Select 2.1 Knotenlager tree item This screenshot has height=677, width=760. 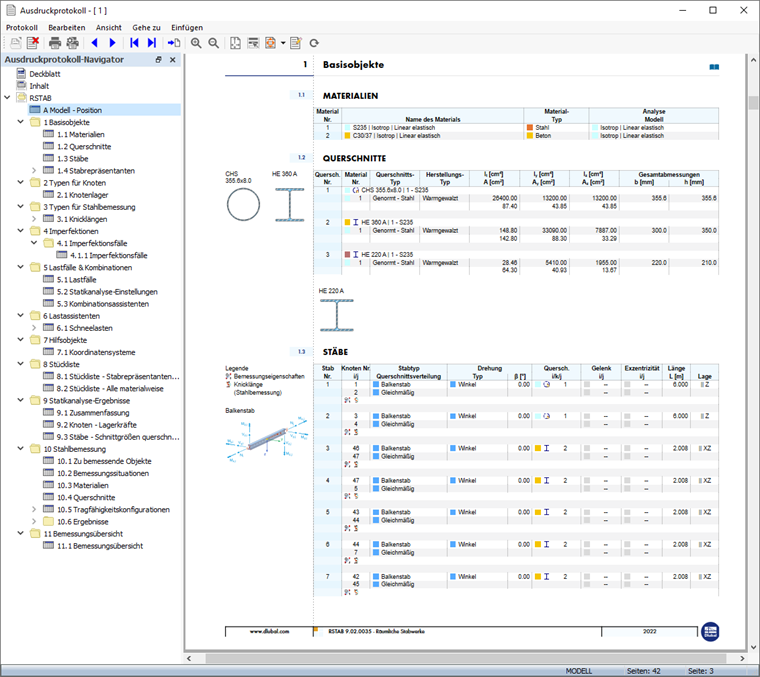coord(82,195)
